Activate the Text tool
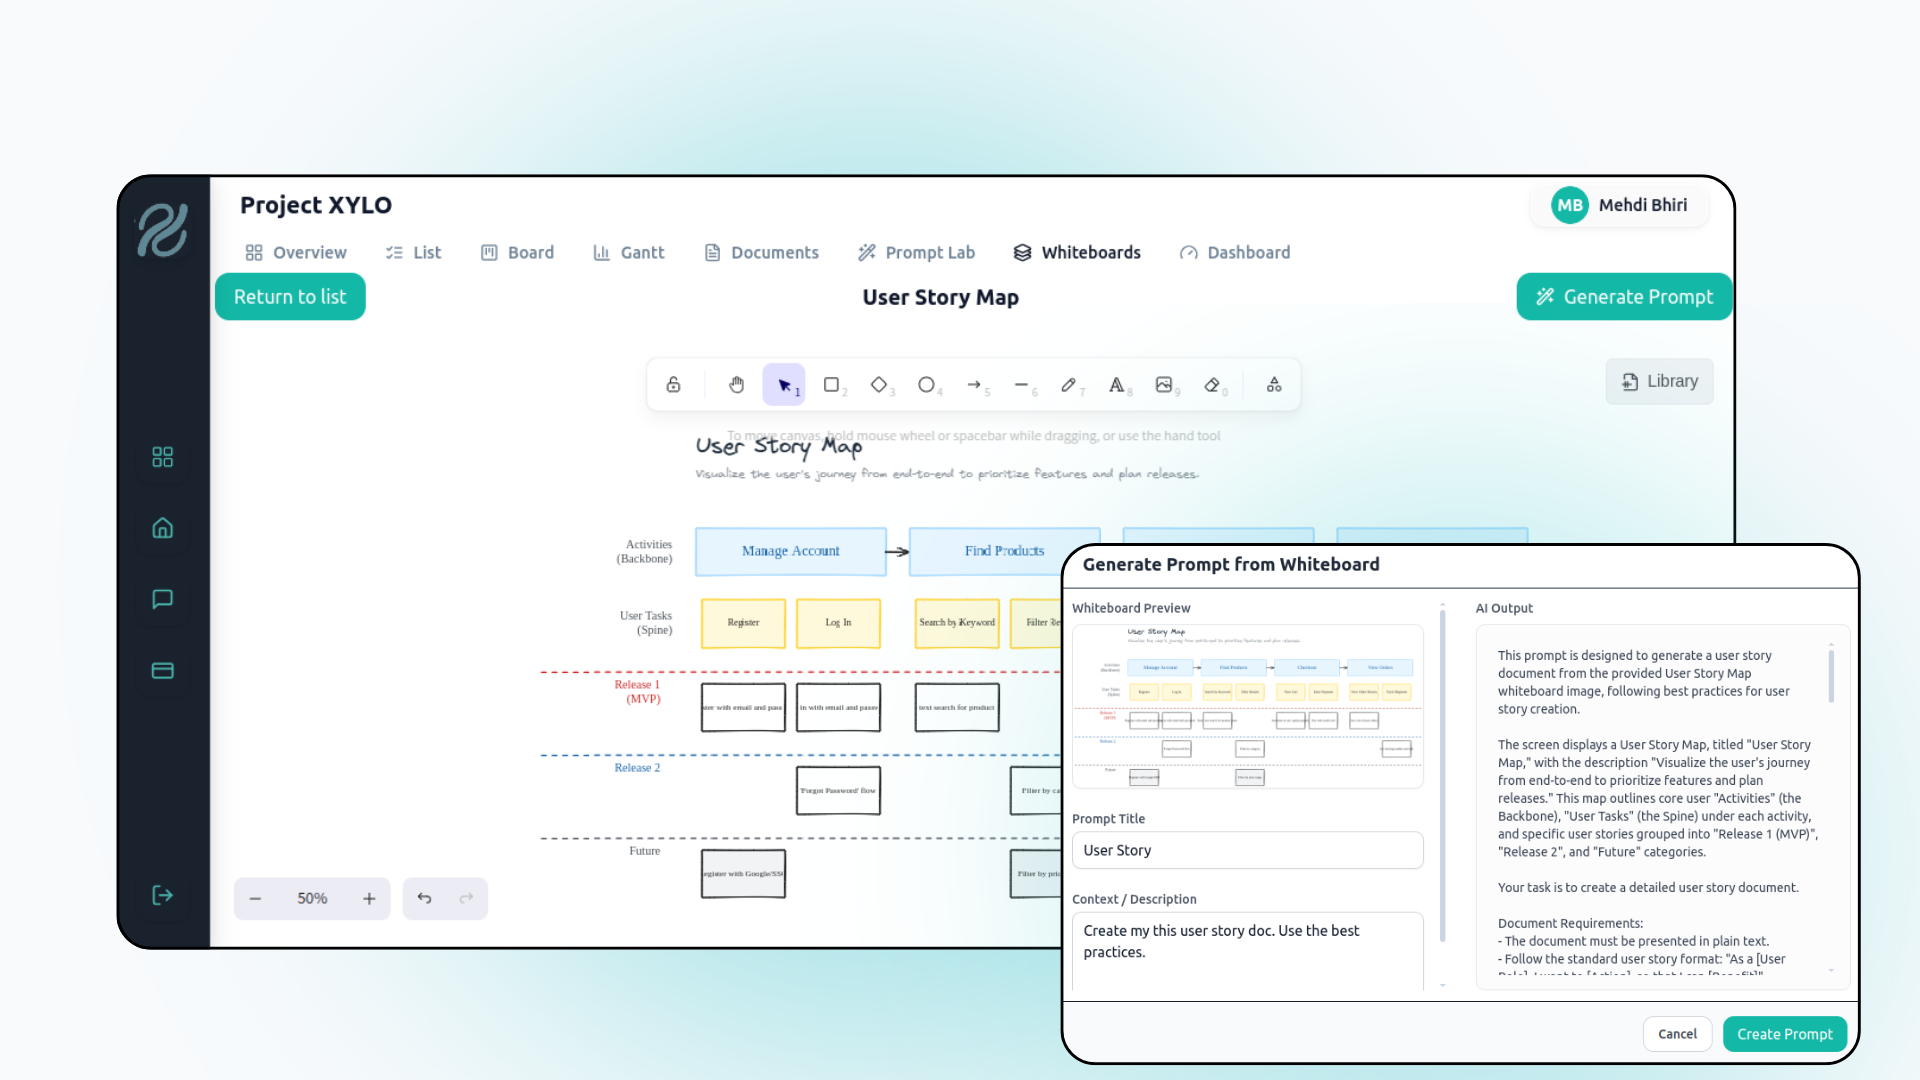Viewport: 1920px width, 1080px height. (x=1117, y=384)
